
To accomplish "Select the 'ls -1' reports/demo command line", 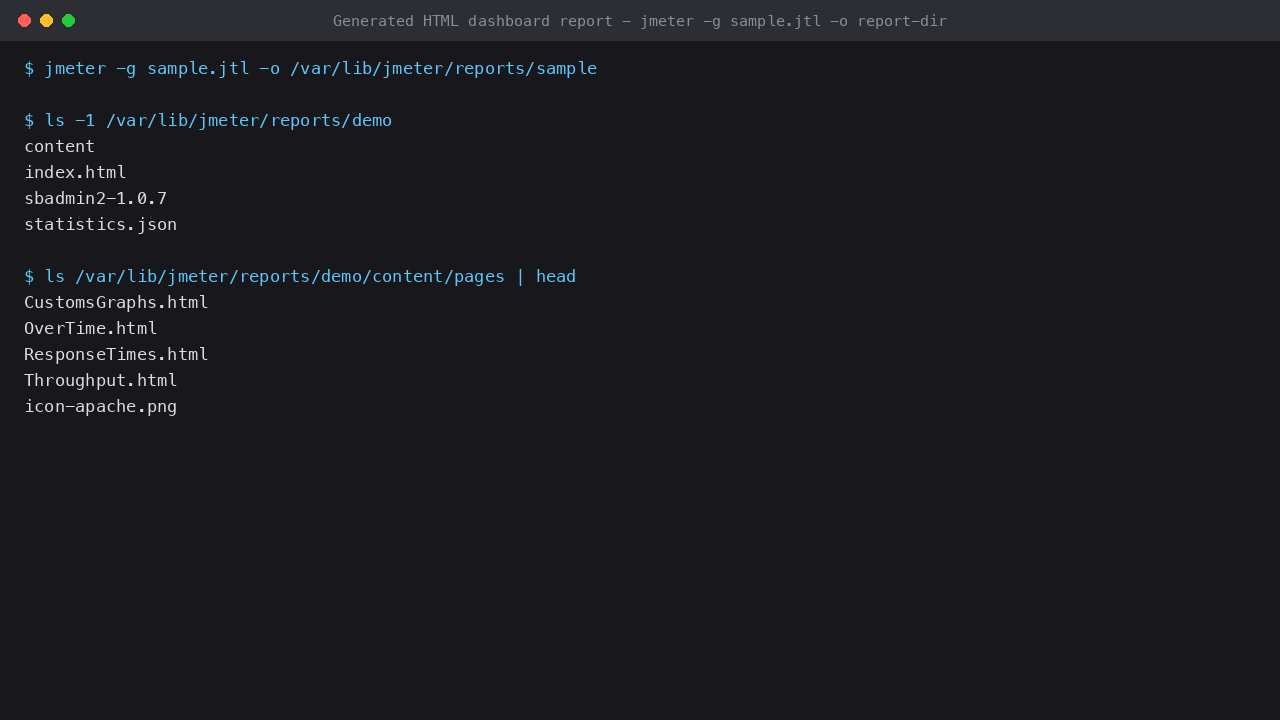I will pyautogui.click(x=208, y=120).
